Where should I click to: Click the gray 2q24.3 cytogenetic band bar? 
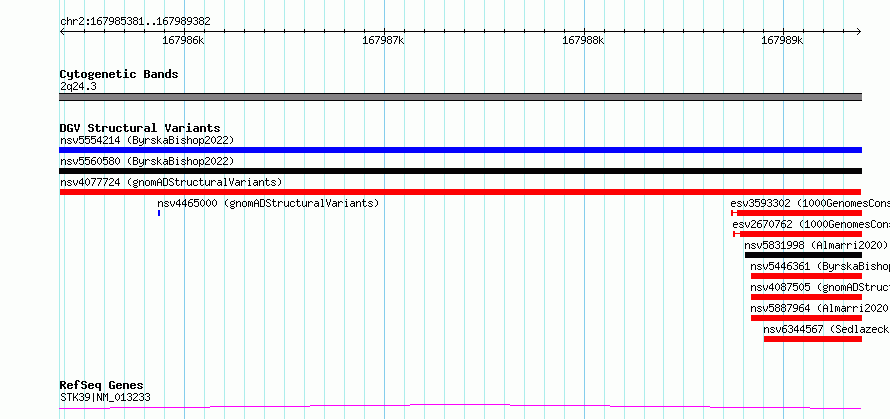pyautogui.click(x=460, y=97)
